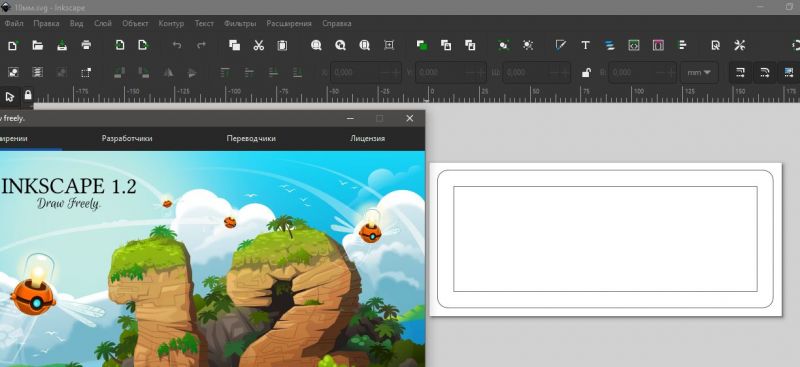Open a file with the folder icon
This screenshot has width=800, height=367.
(x=37, y=45)
